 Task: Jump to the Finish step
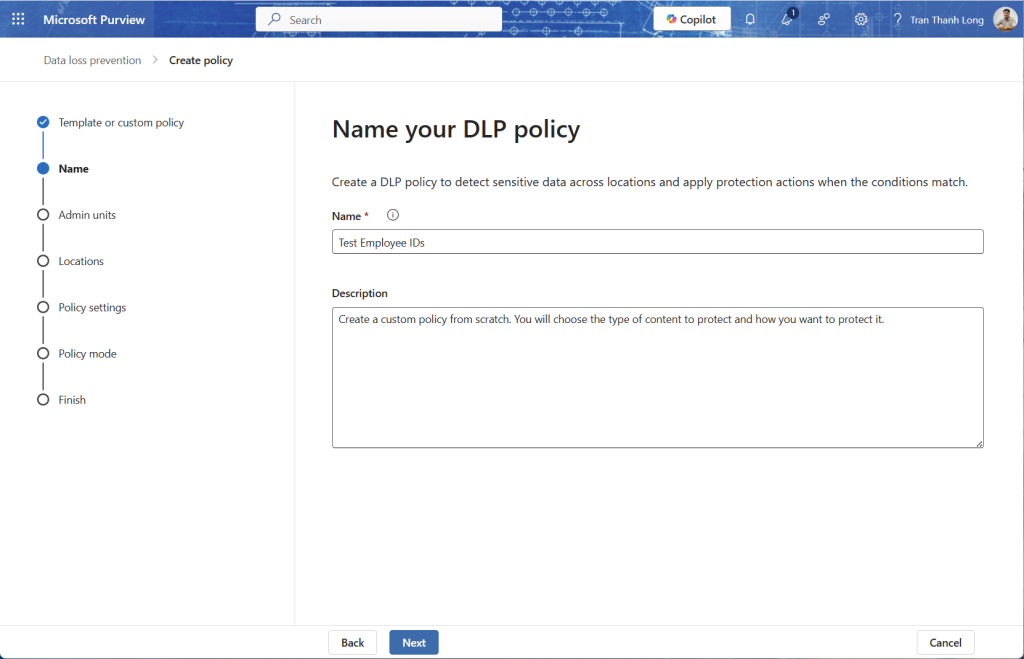coord(72,400)
